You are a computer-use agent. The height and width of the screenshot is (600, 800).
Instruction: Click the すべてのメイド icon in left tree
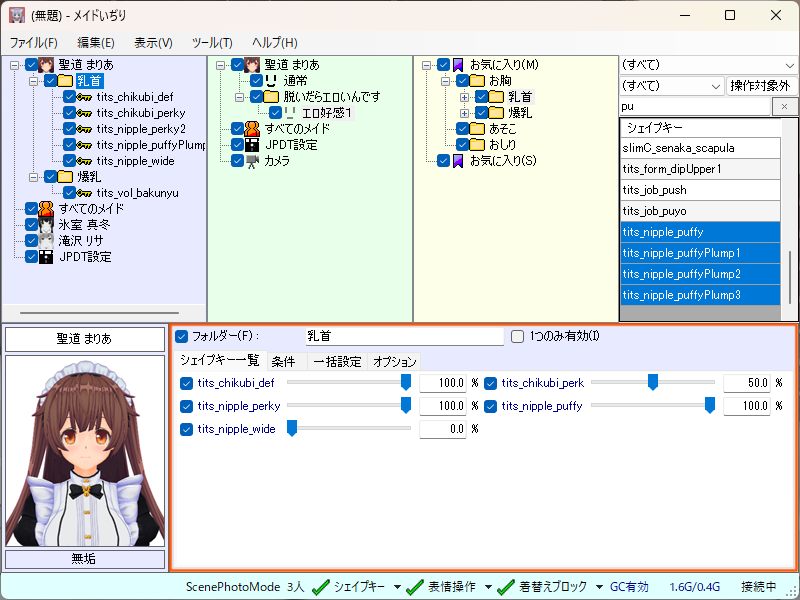point(46,209)
